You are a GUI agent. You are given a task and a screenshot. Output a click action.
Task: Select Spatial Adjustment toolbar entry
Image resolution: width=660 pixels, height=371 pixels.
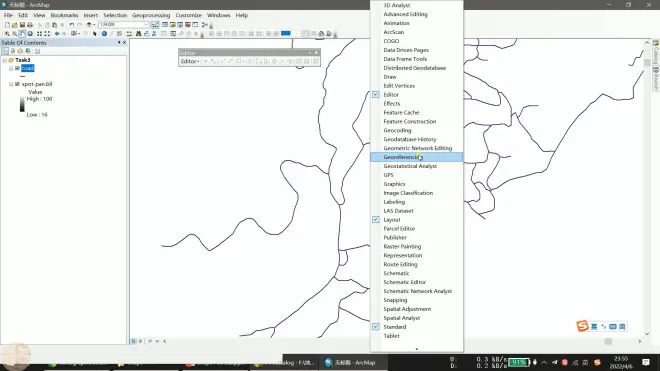point(416,309)
